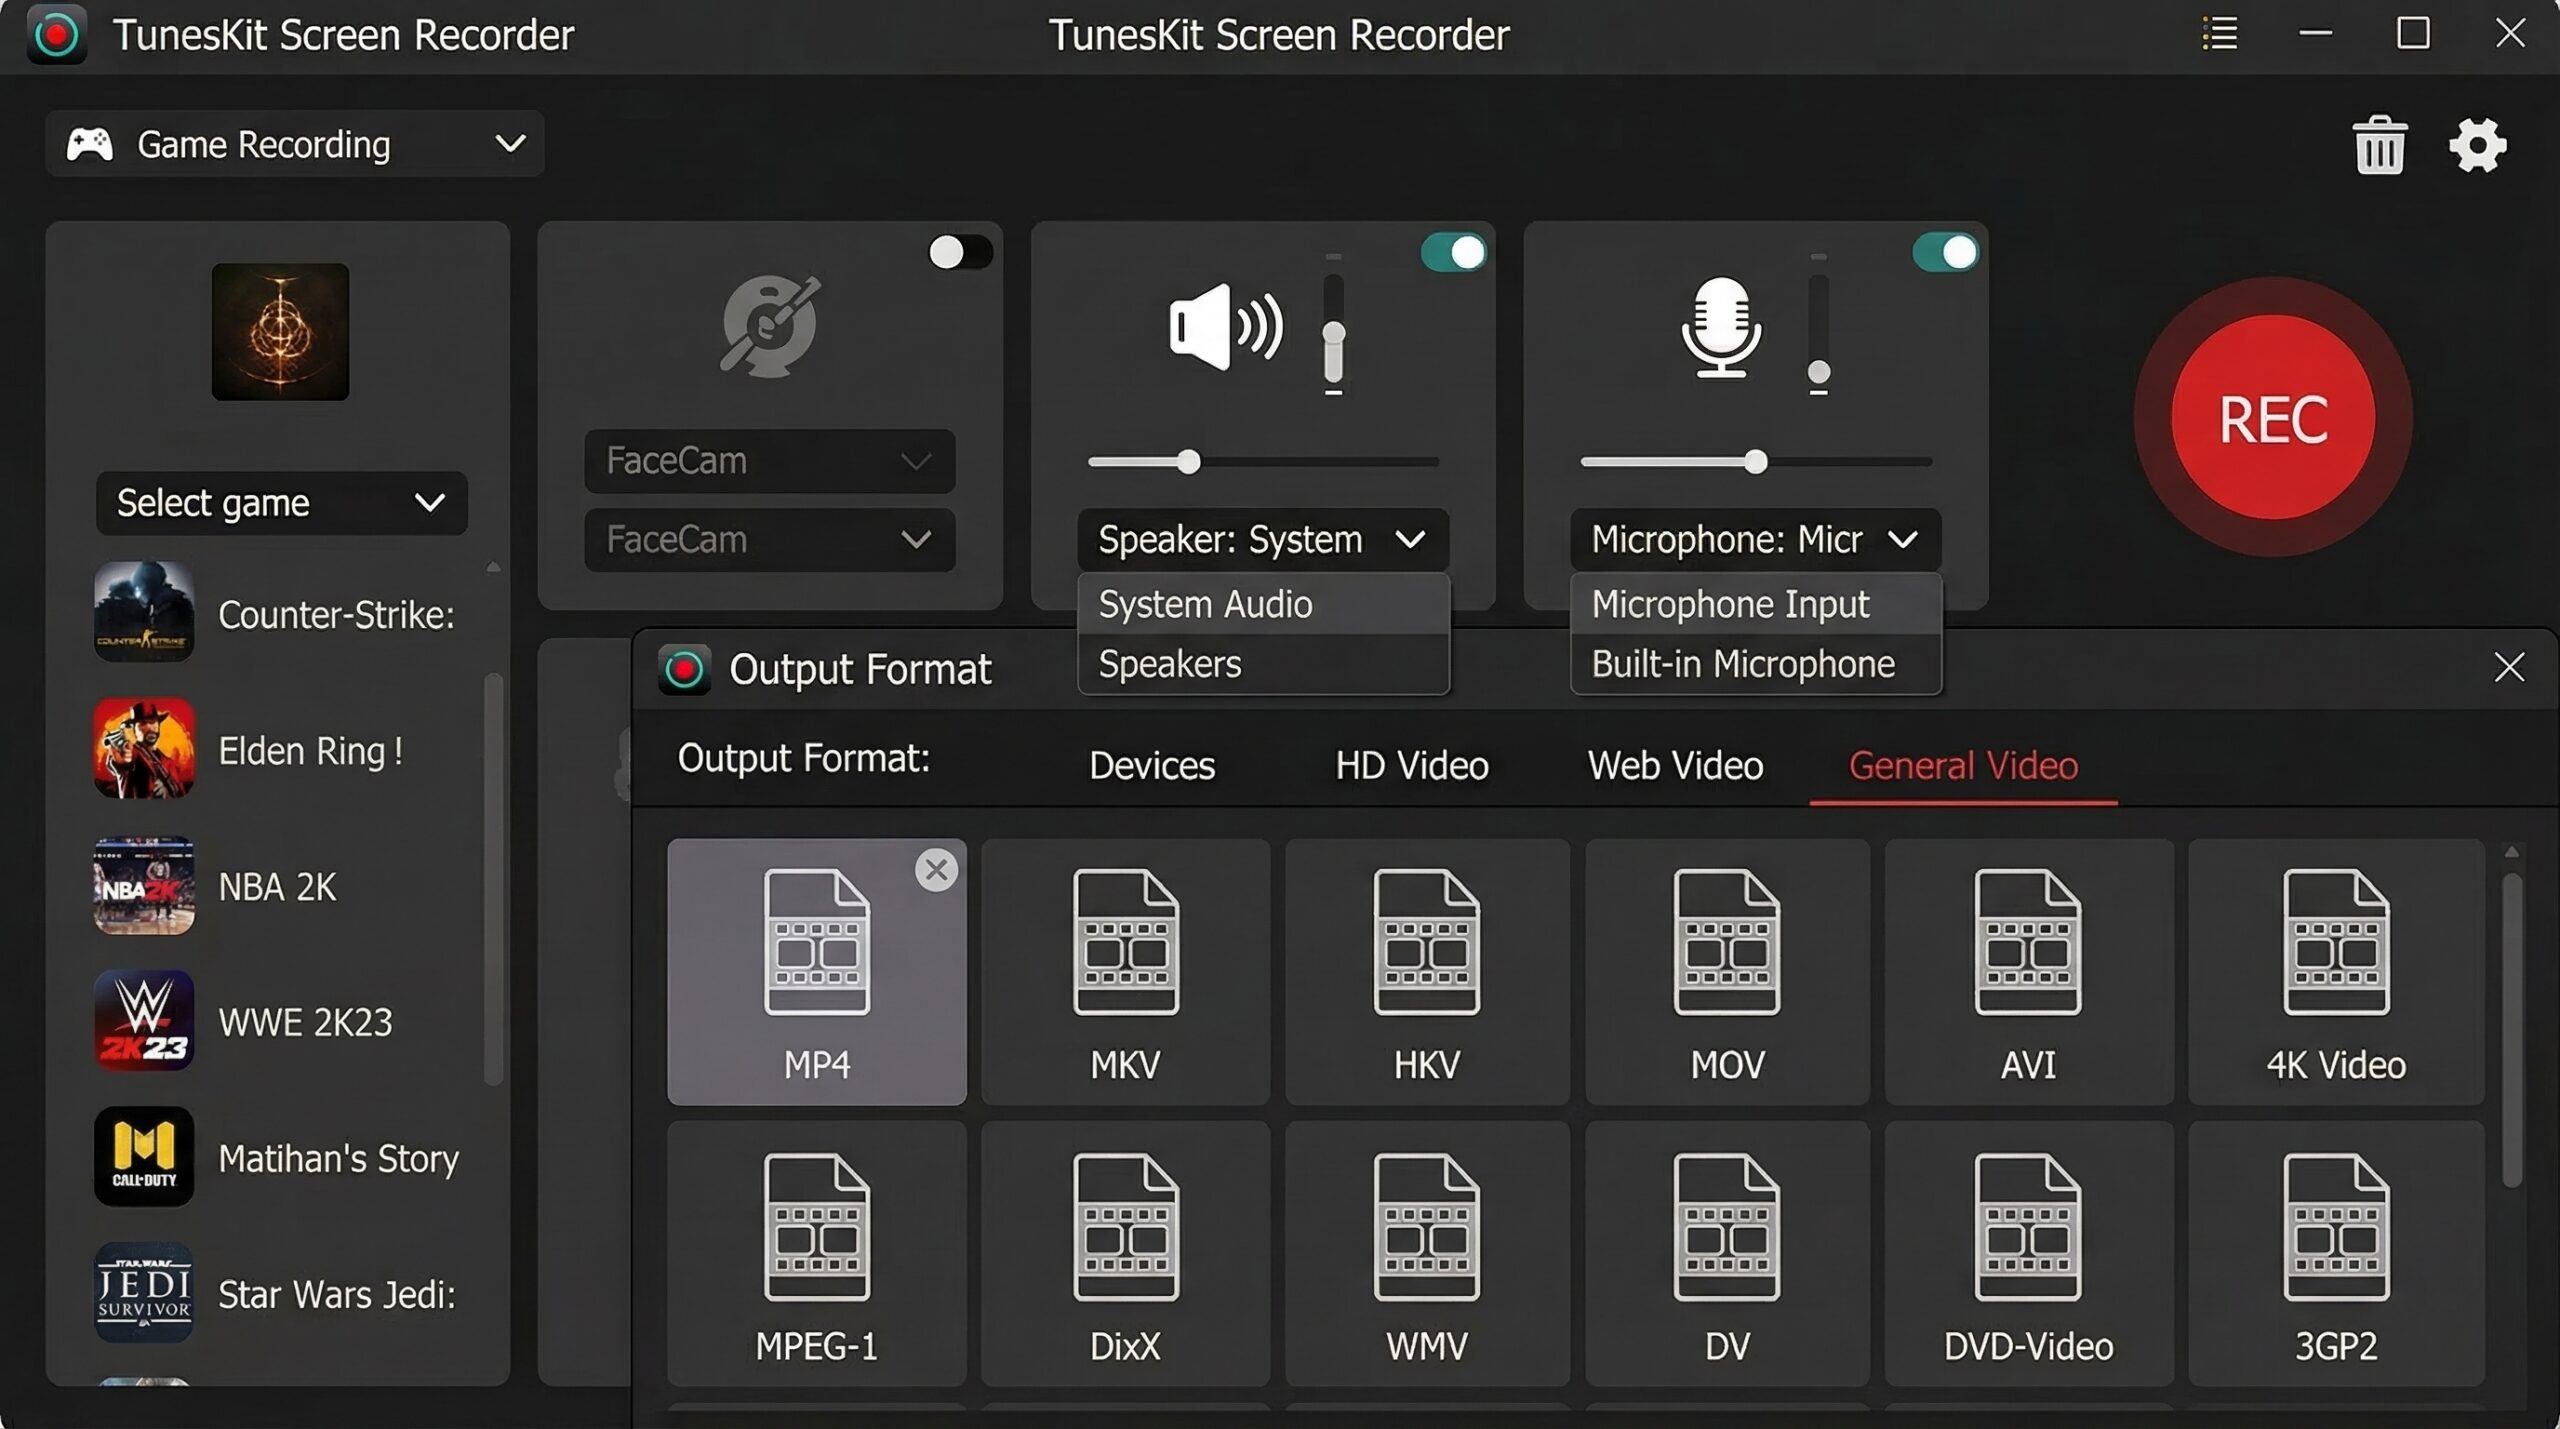Viewport: 2560px width, 1429px height.
Task: Open the Speaker: System dropdown
Action: pos(1262,539)
